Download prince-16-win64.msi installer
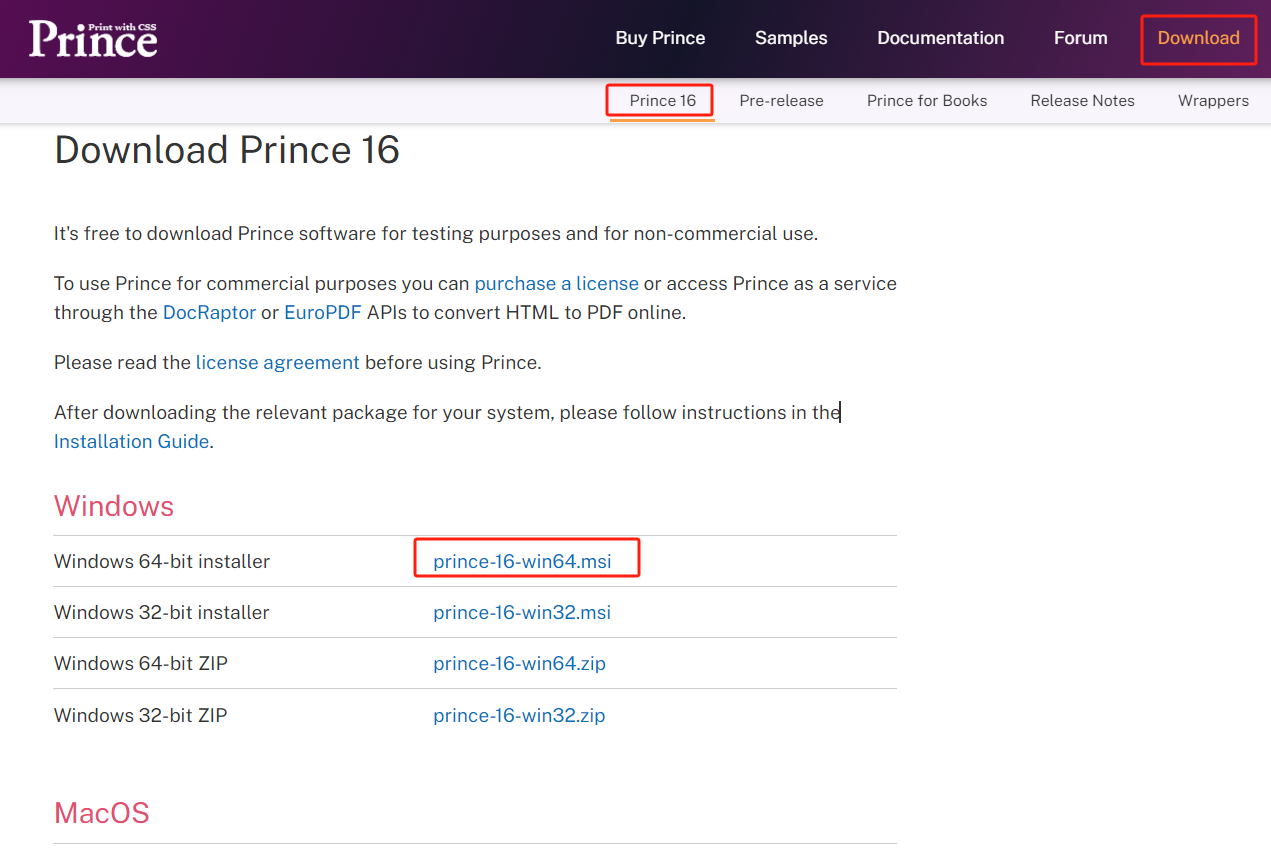The image size is (1271, 855). pyautogui.click(x=522, y=561)
